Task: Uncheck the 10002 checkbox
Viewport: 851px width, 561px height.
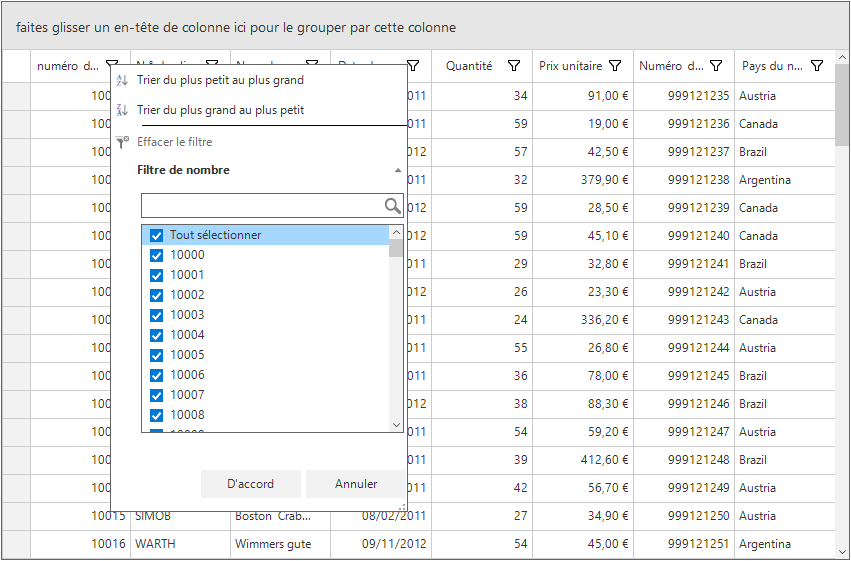Action: [x=156, y=296]
